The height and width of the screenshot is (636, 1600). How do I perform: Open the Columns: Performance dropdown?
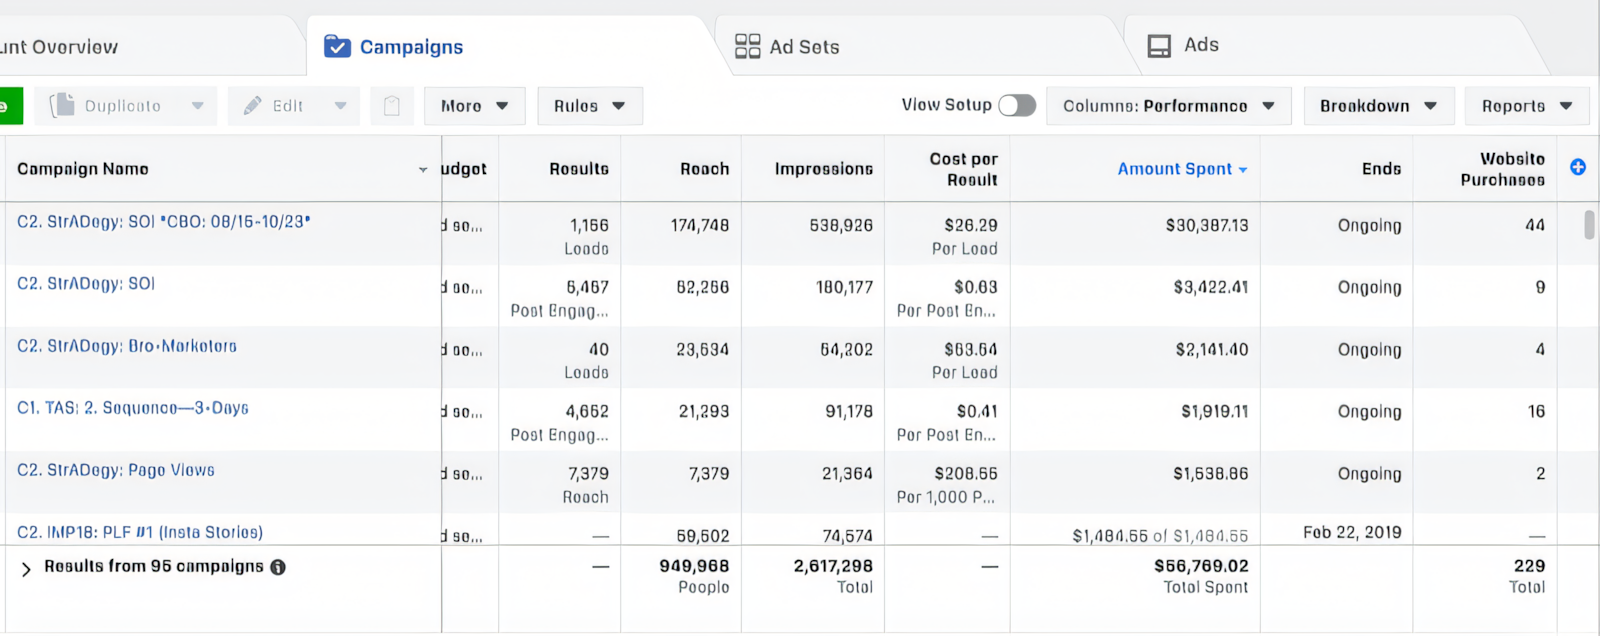click(1168, 106)
